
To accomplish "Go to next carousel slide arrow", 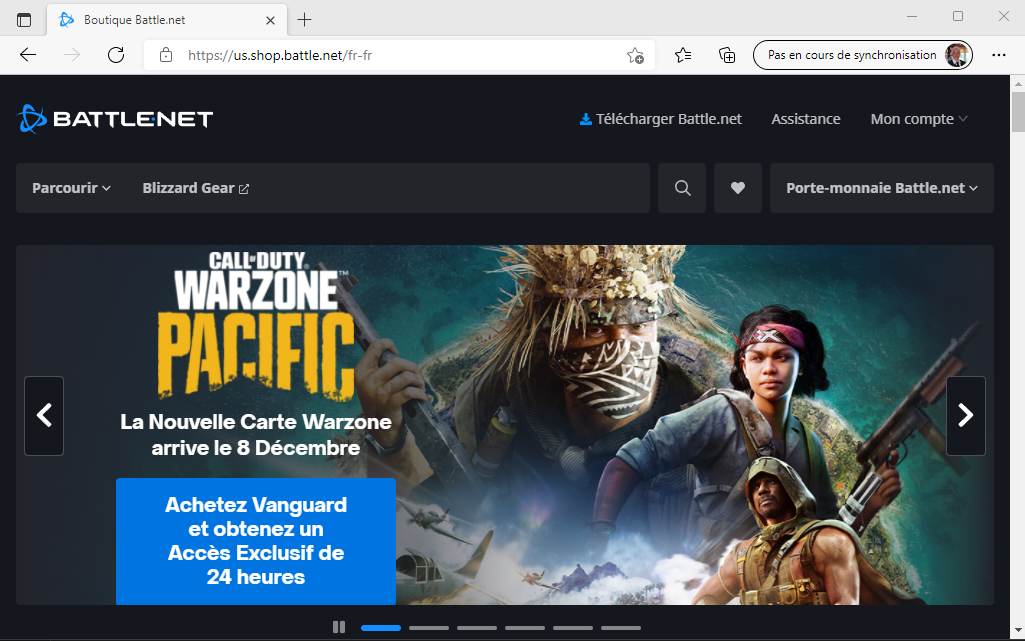I will tap(966, 416).
